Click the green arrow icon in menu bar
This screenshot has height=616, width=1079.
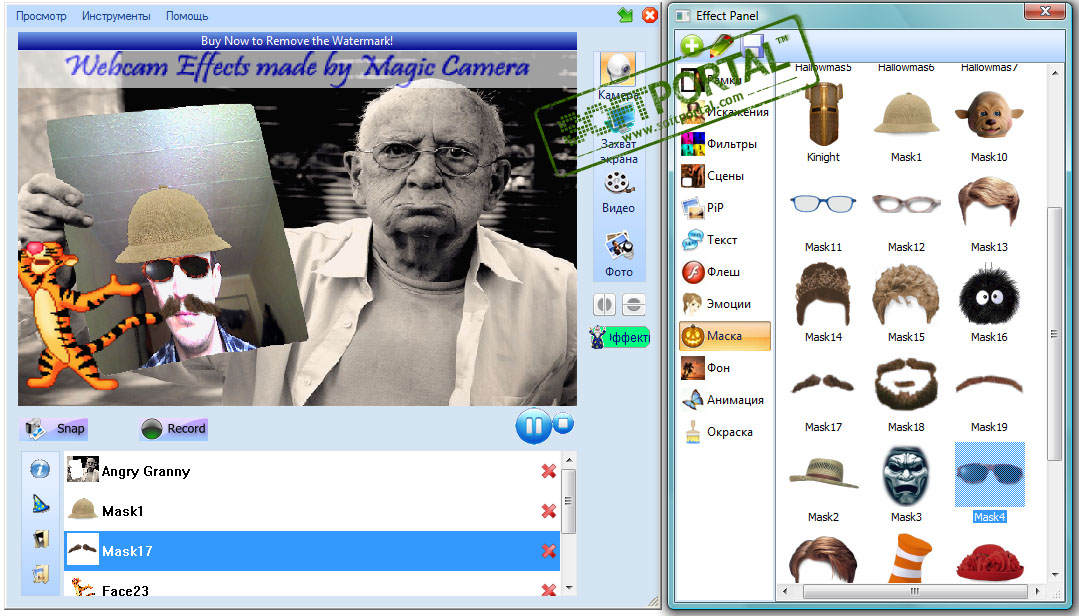click(x=625, y=15)
